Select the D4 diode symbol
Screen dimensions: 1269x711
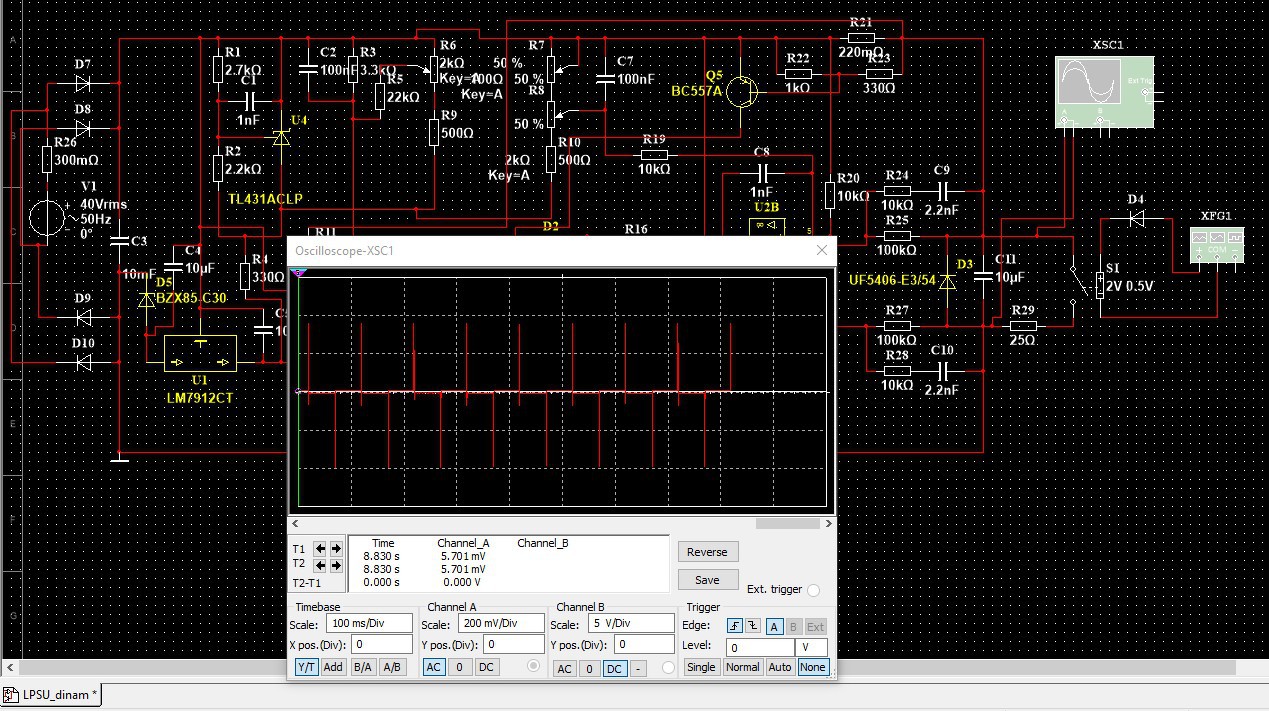[1136, 219]
